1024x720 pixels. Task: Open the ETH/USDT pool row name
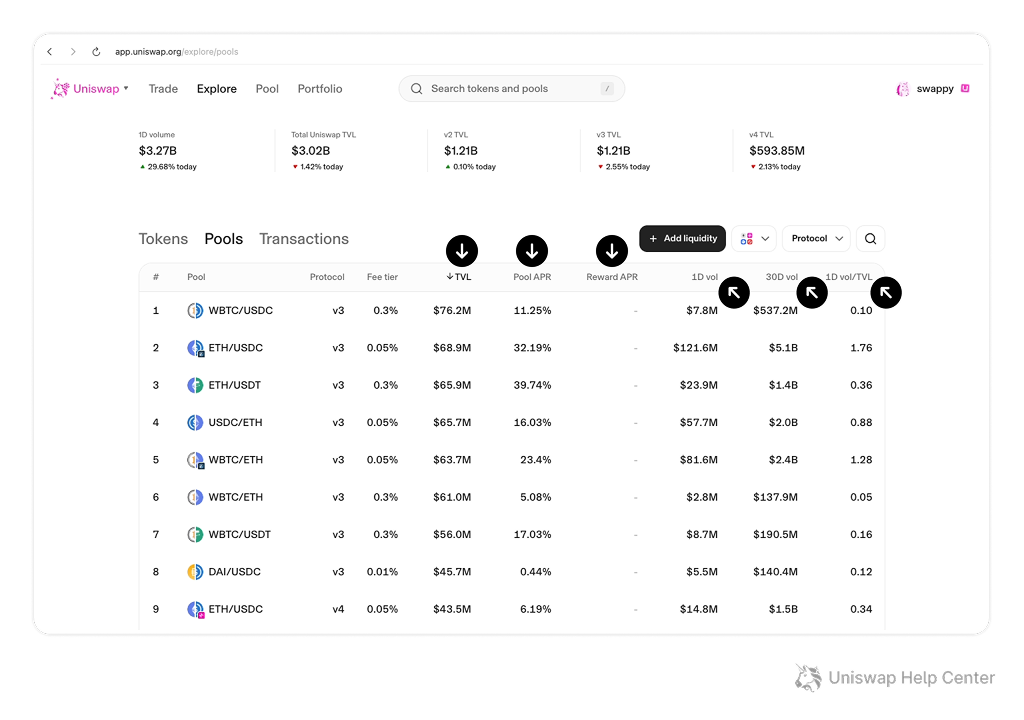234,385
